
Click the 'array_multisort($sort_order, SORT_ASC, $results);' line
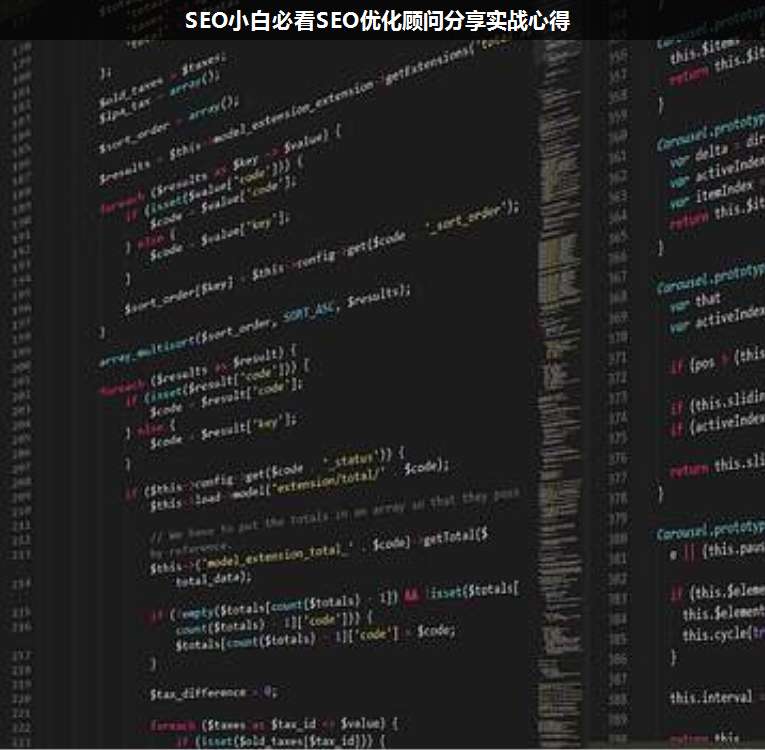tap(255, 328)
